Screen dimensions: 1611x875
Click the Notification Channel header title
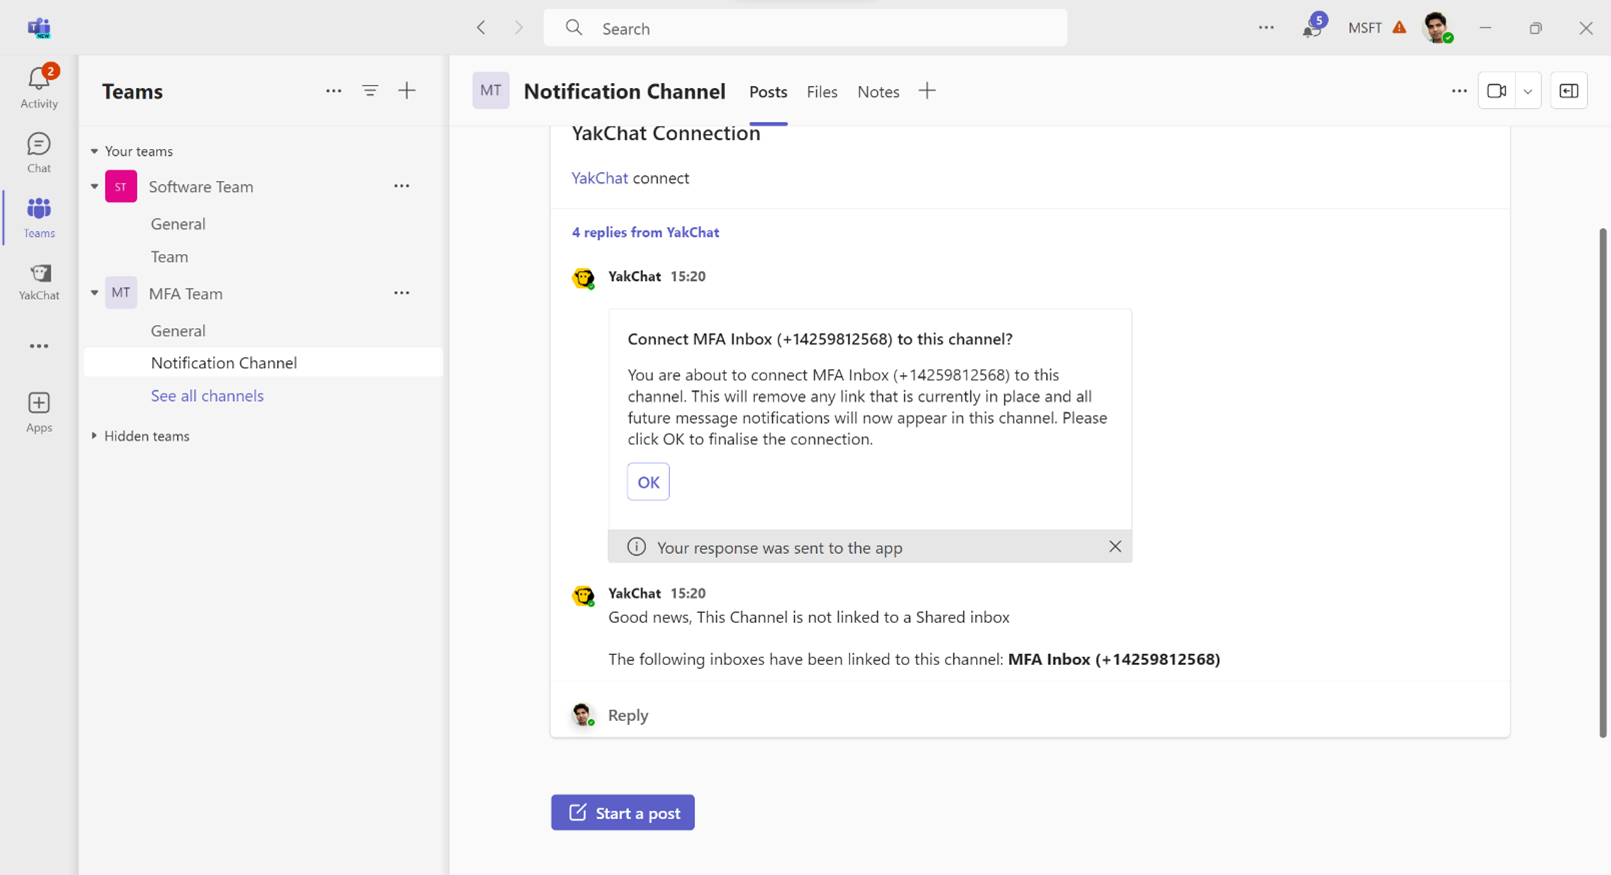[x=625, y=91]
